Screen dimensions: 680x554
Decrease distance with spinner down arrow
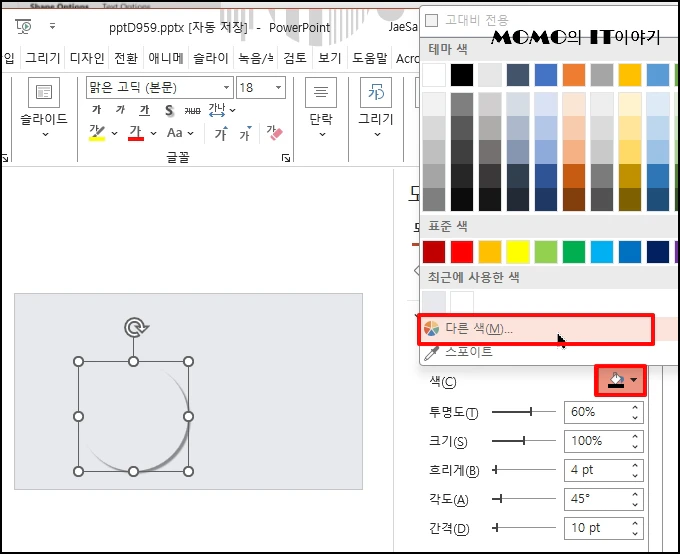(635, 534)
